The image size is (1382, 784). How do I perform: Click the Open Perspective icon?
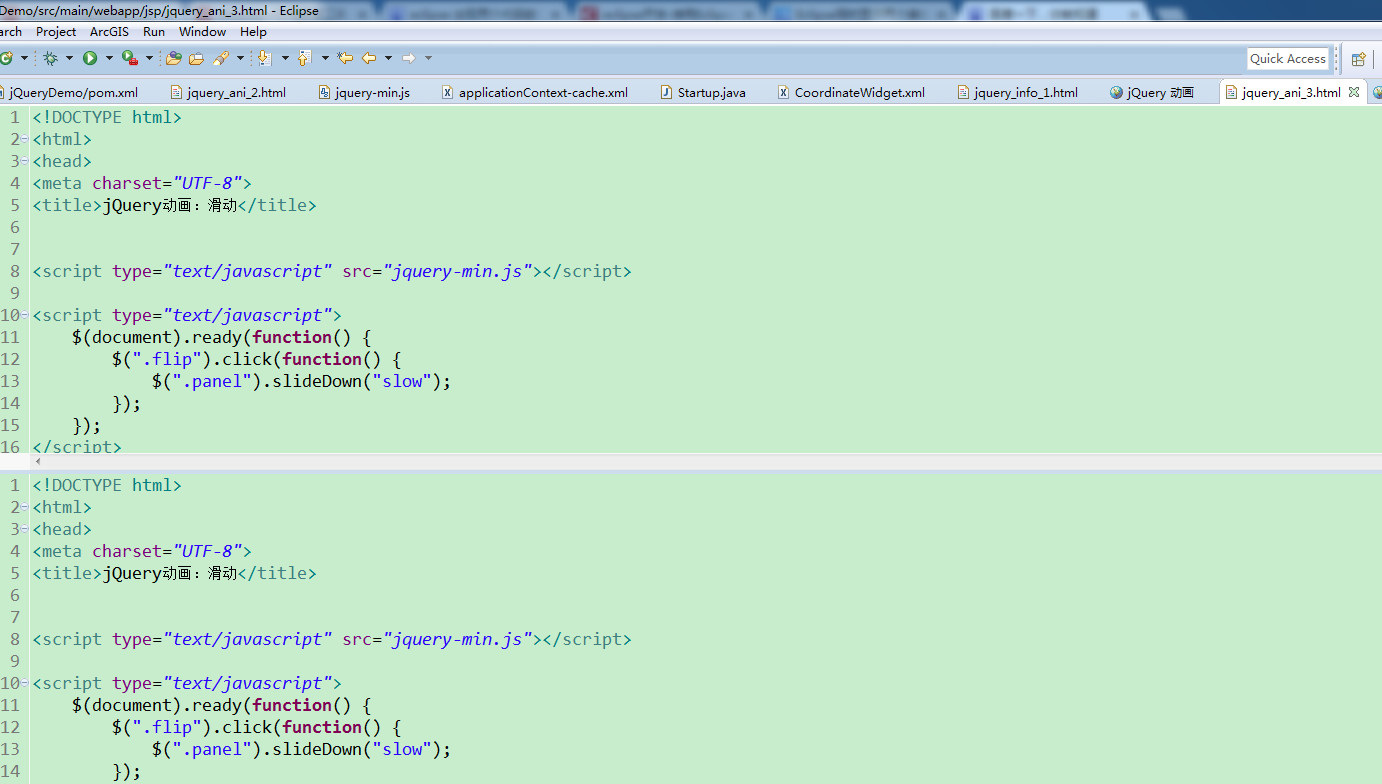click(x=1359, y=59)
